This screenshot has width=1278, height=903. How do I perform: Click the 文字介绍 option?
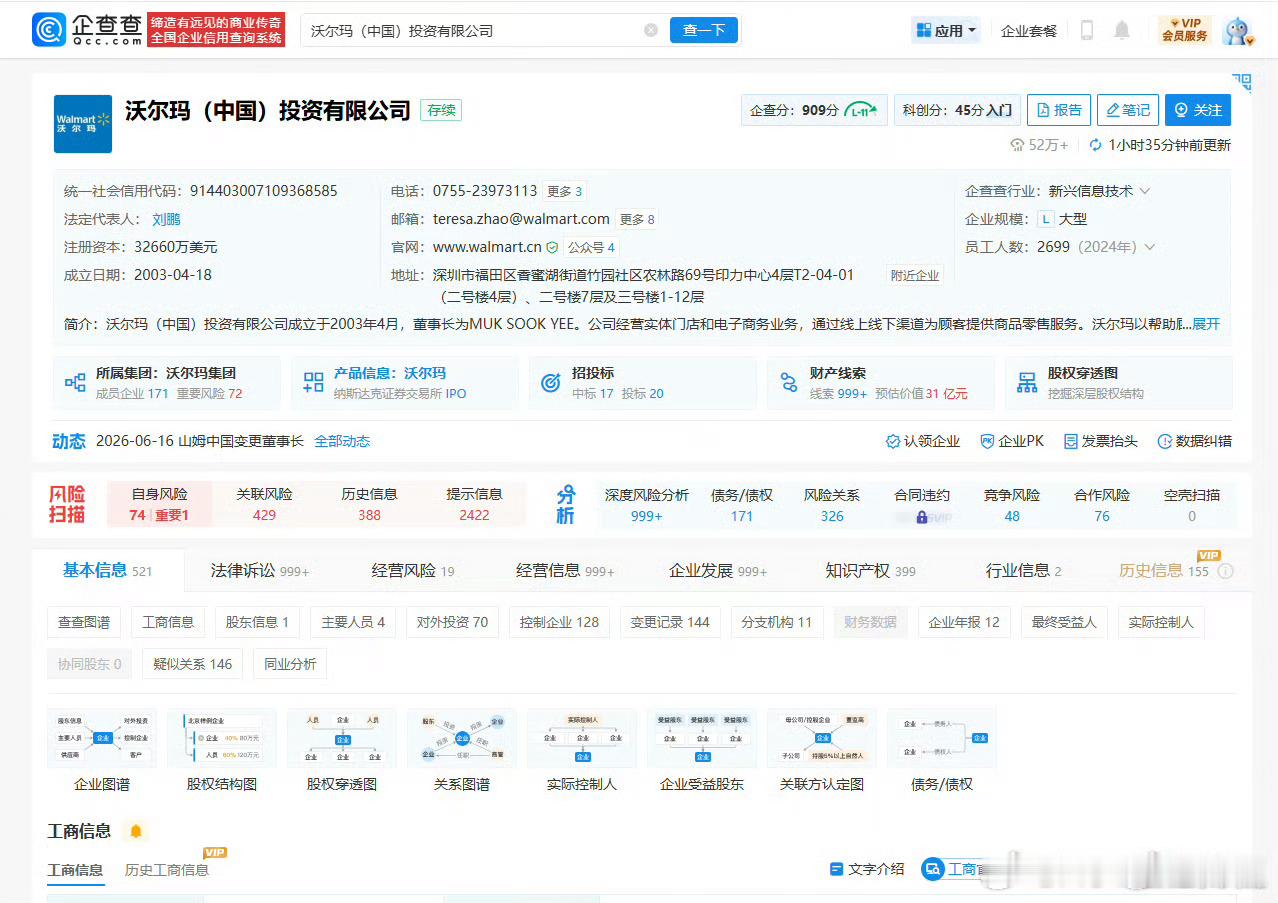(x=867, y=869)
